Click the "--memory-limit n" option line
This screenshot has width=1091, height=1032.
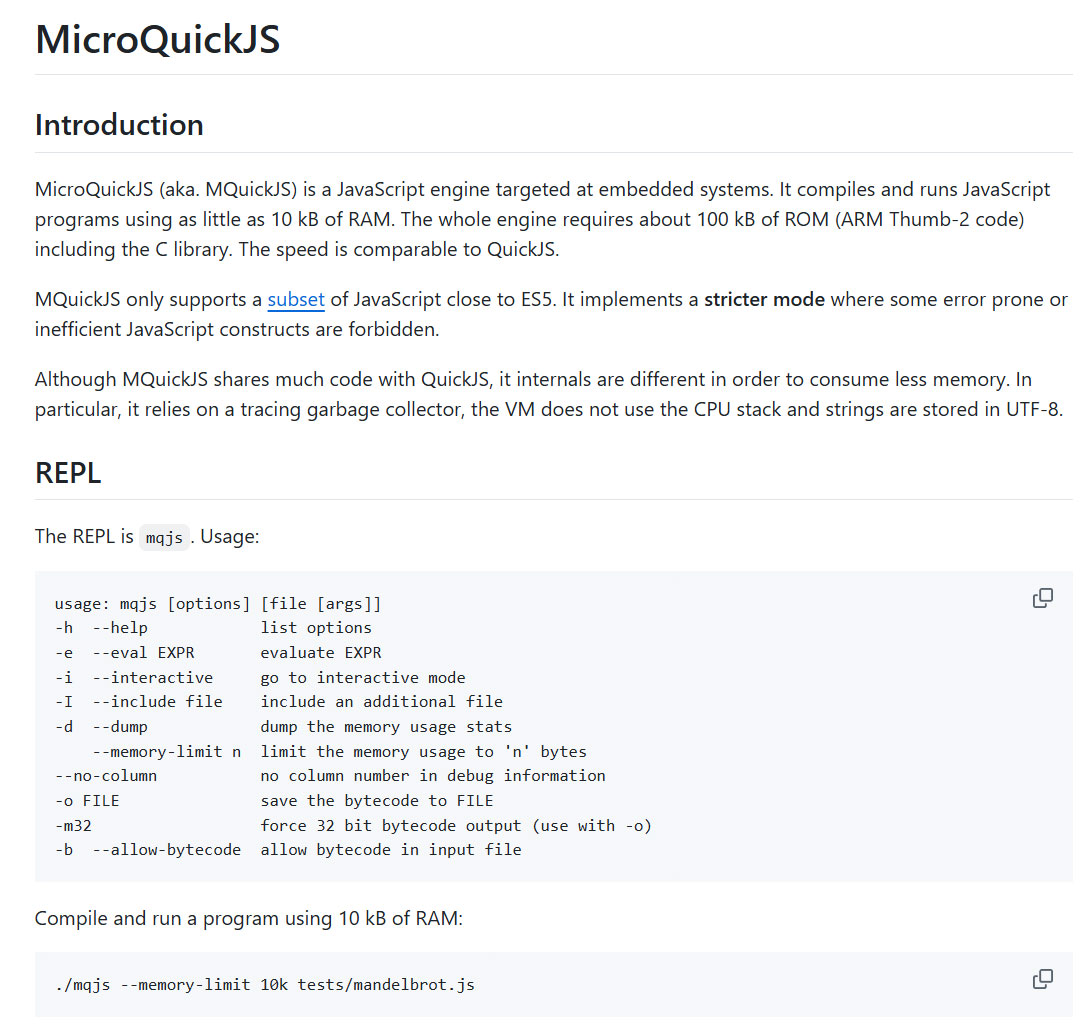pos(166,751)
